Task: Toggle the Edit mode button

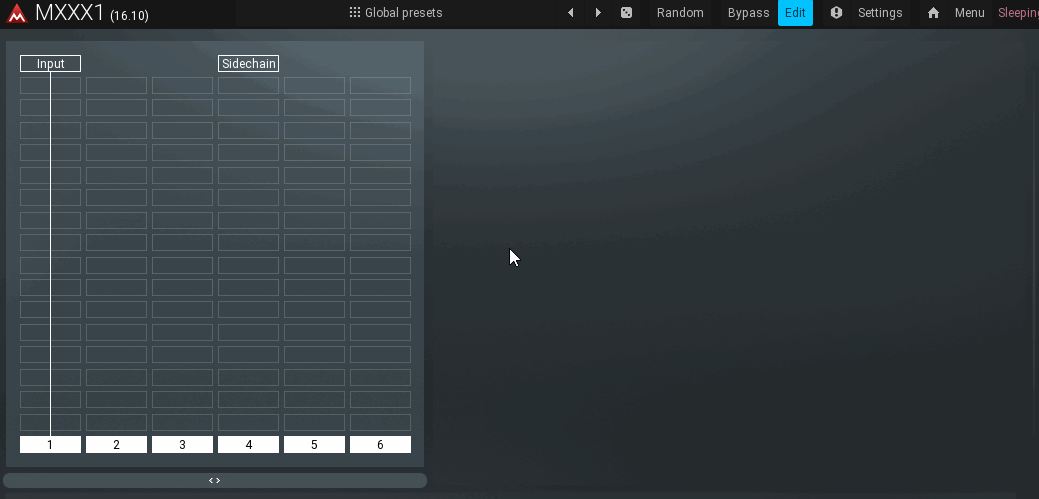Action: 795,13
